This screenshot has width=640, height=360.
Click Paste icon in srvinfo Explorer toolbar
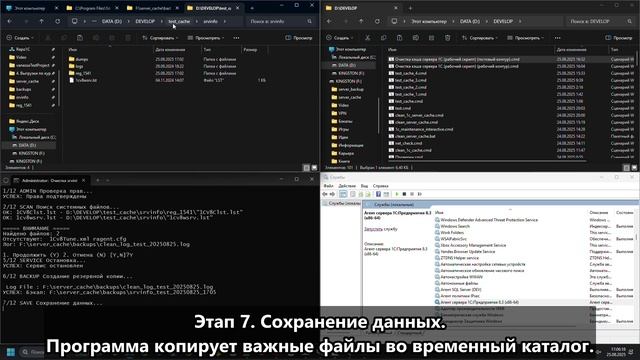coord(80,38)
